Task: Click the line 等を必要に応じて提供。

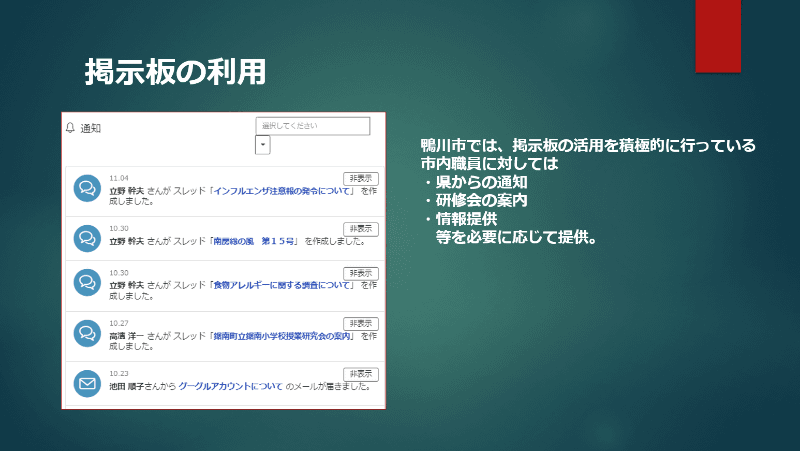Action: click(x=516, y=237)
